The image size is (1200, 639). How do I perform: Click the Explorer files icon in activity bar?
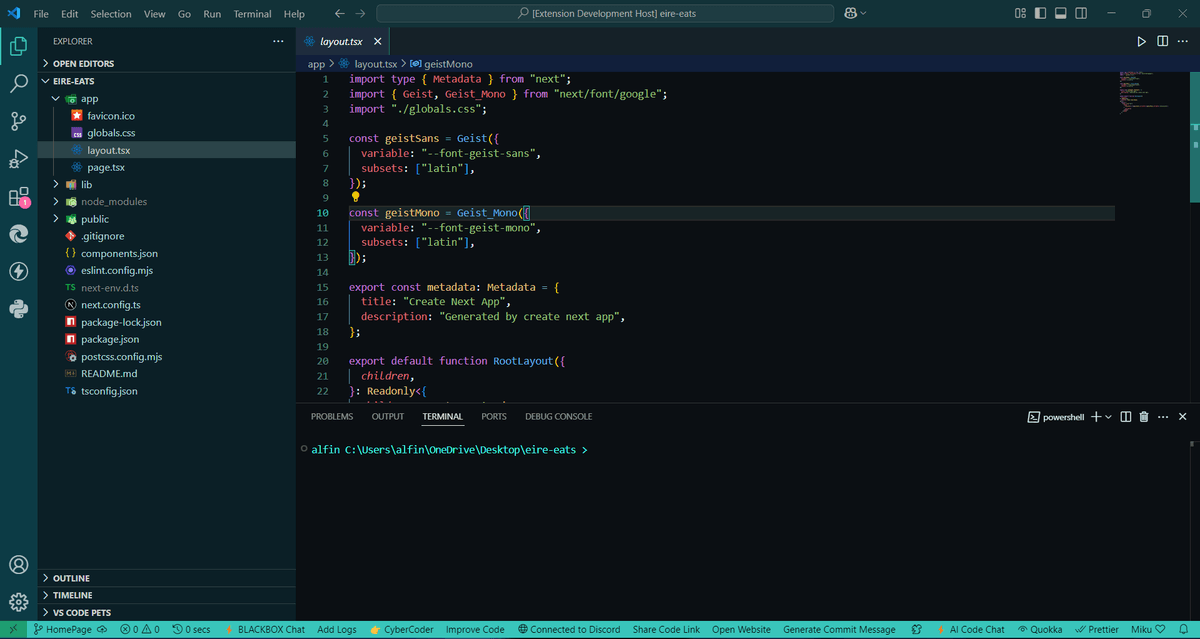(x=18, y=46)
